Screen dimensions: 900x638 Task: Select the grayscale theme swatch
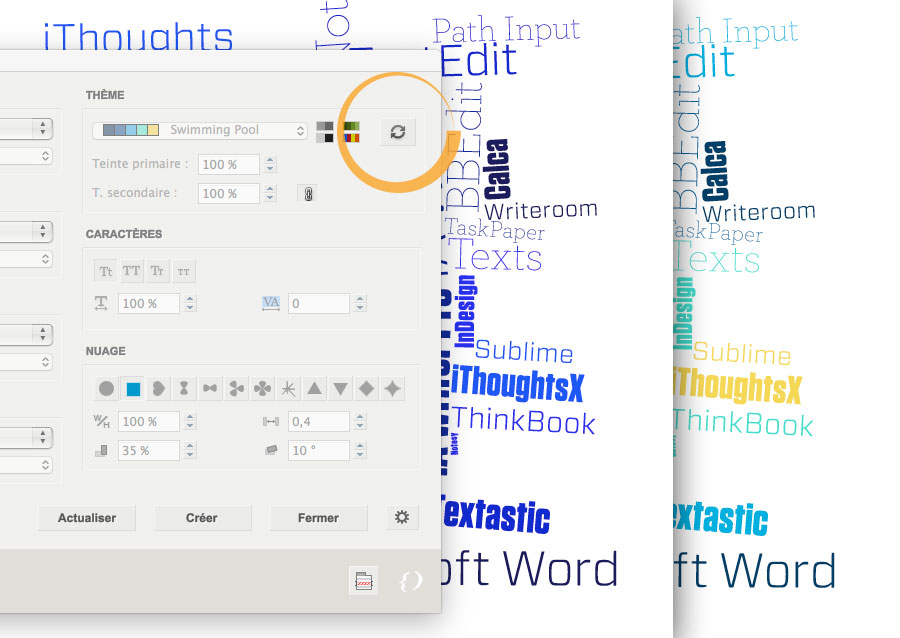tap(325, 131)
